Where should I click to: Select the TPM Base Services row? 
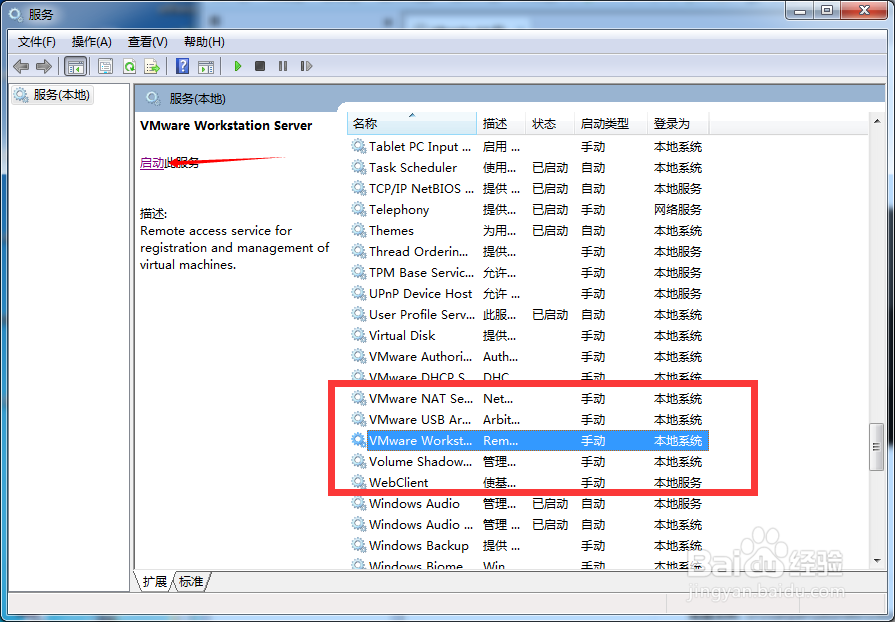529,273
